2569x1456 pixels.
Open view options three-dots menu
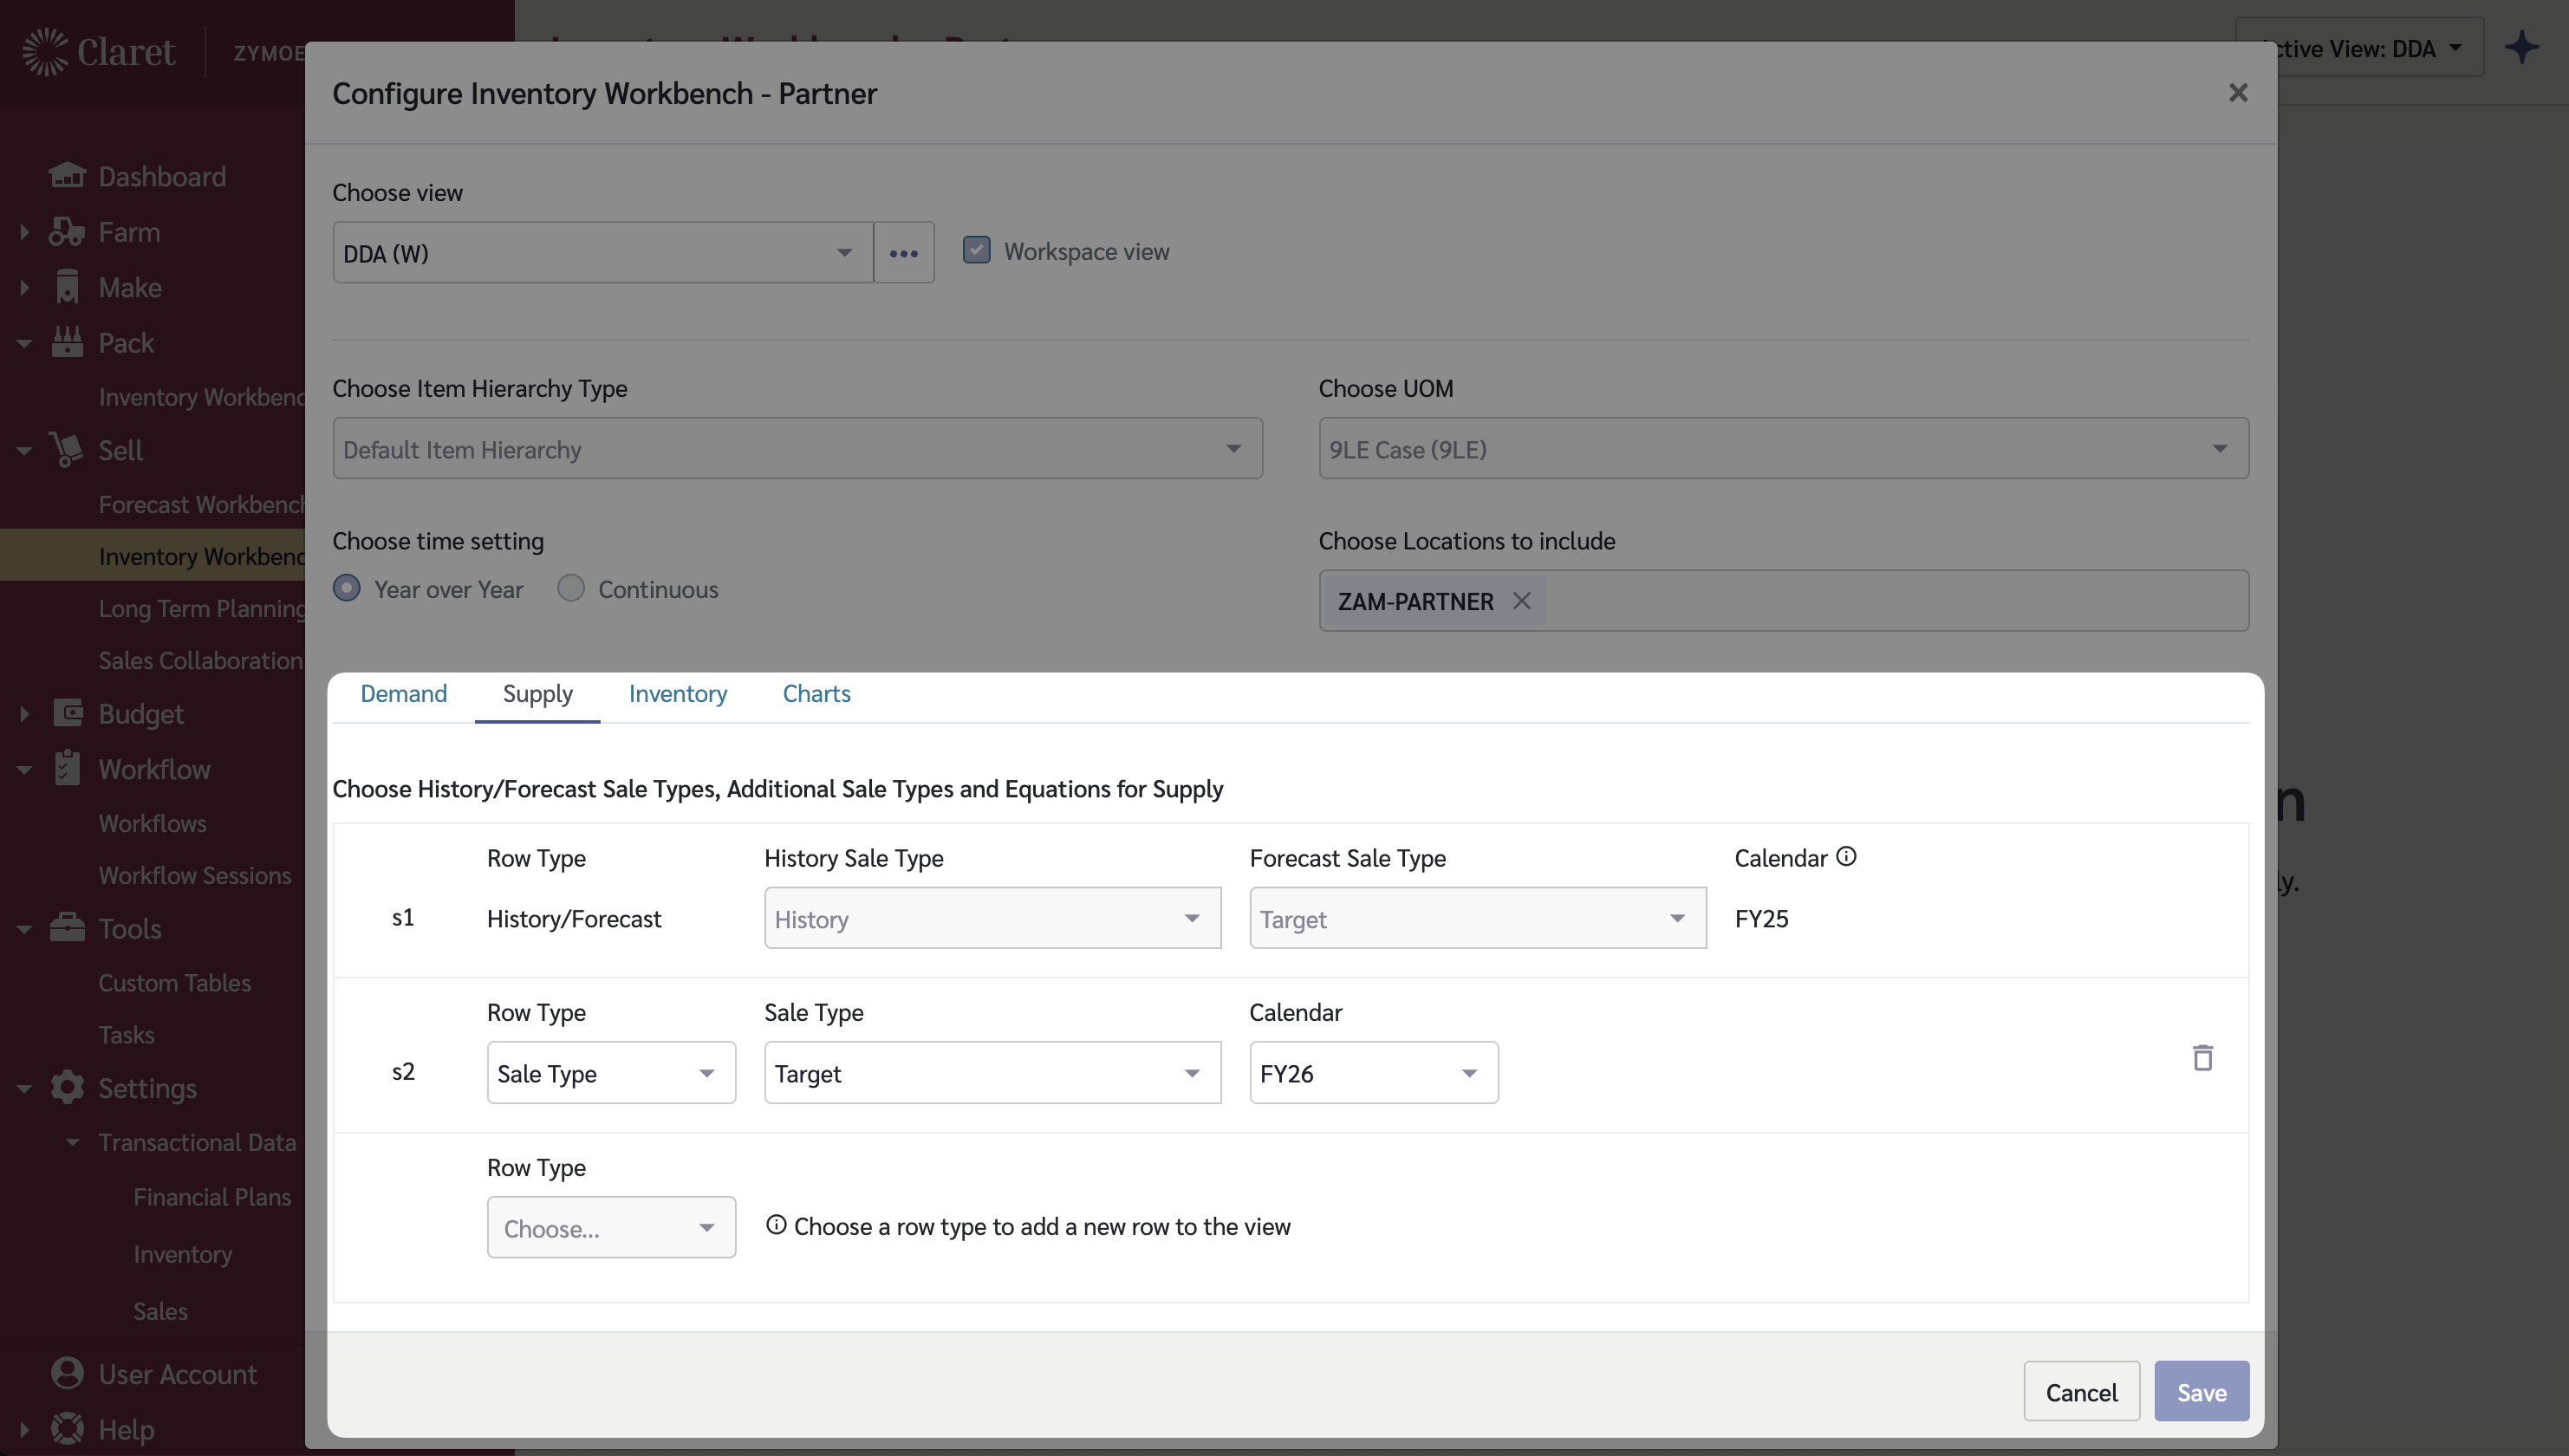(x=903, y=253)
